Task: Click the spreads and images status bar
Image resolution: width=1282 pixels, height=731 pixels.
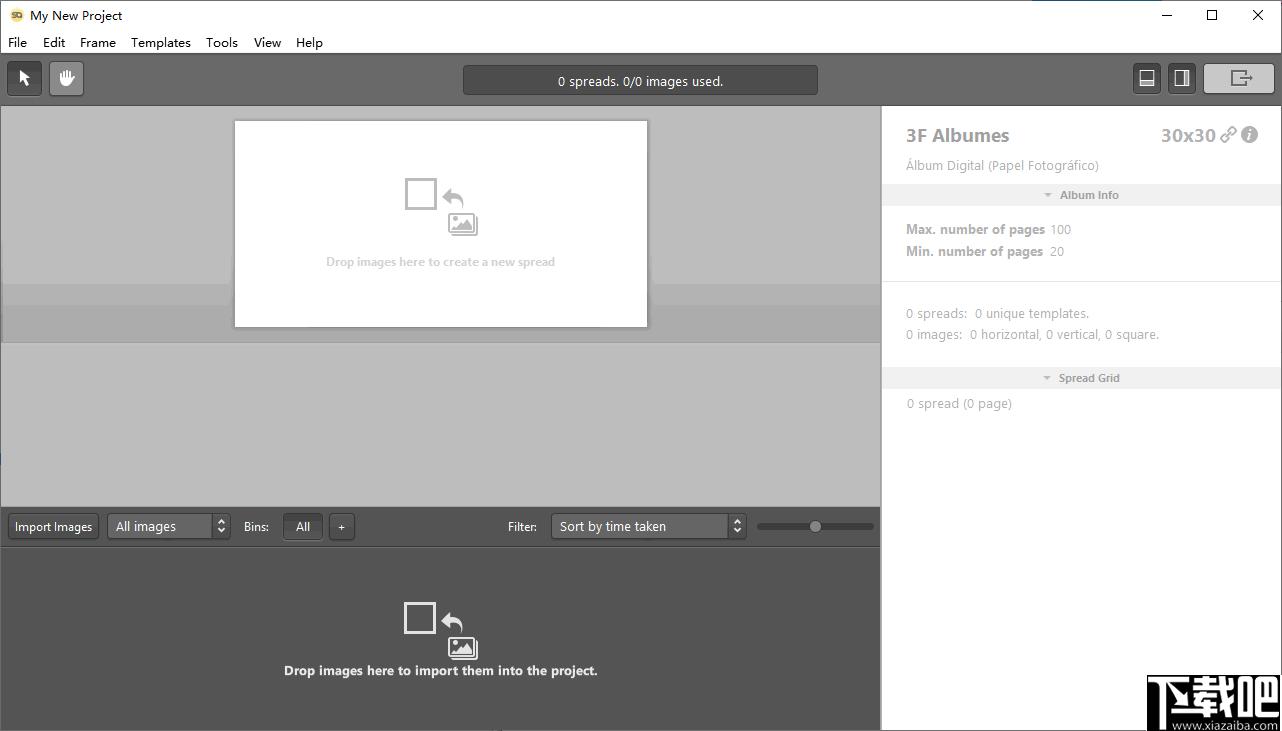Action: point(640,81)
